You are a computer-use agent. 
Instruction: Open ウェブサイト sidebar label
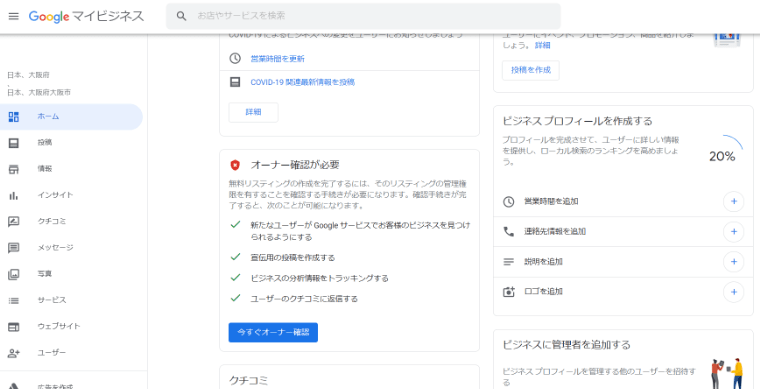(x=59, y=326)
